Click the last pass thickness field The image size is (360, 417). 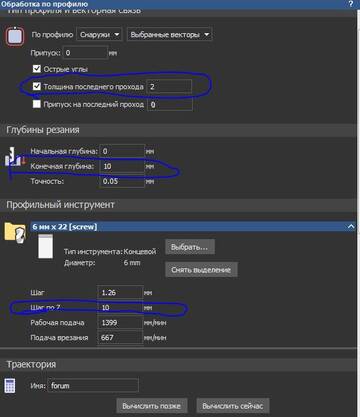169,87
